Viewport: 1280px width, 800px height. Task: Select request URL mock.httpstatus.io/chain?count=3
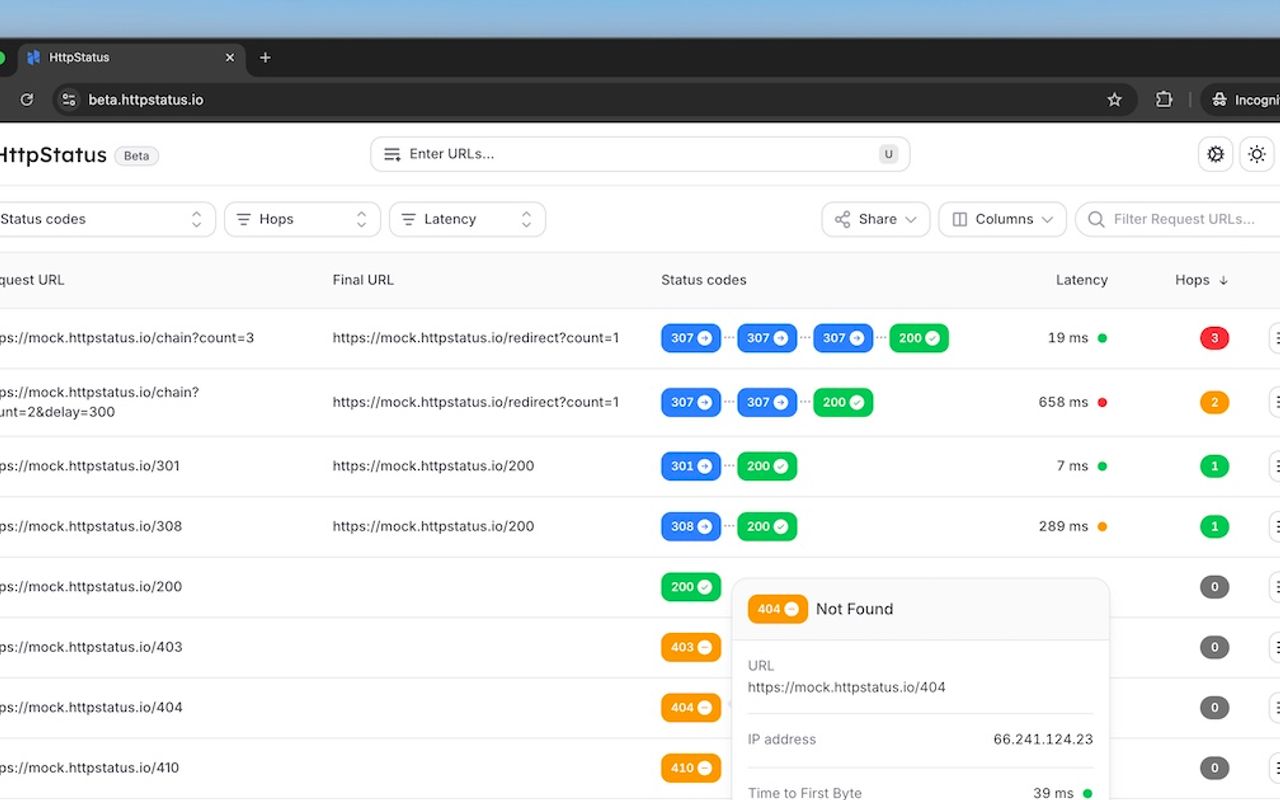point(127,338)
